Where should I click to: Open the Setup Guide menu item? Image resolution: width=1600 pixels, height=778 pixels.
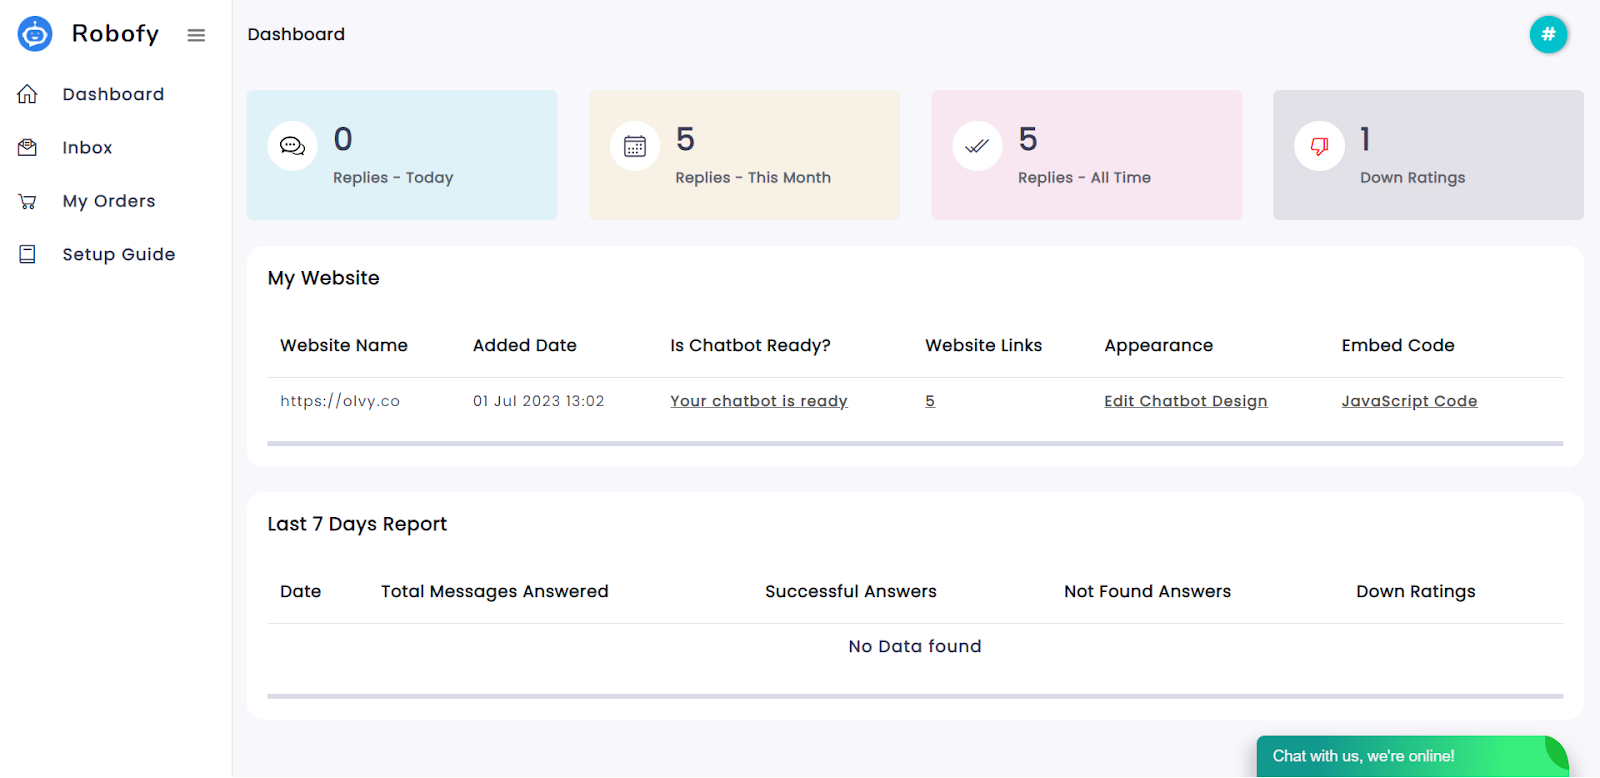119,255
